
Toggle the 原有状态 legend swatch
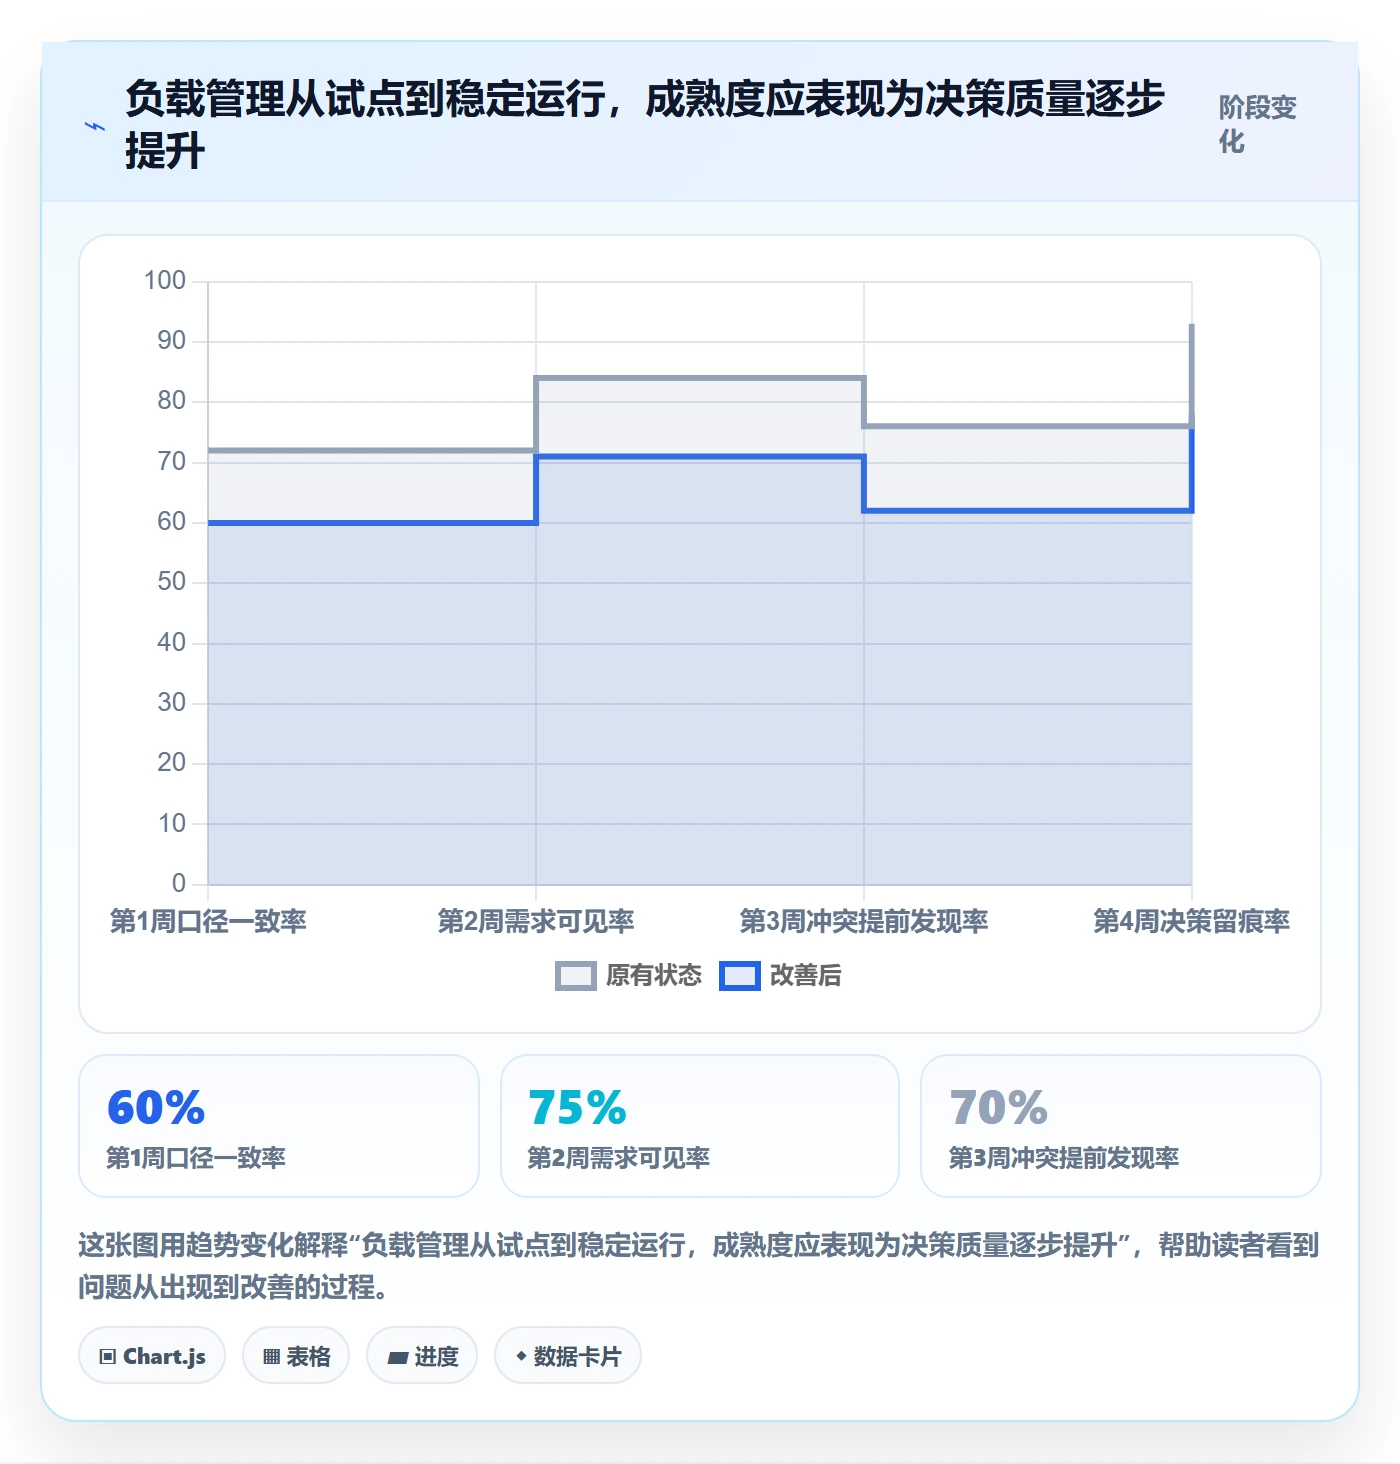pyautogui.click(x=575, y=976)
